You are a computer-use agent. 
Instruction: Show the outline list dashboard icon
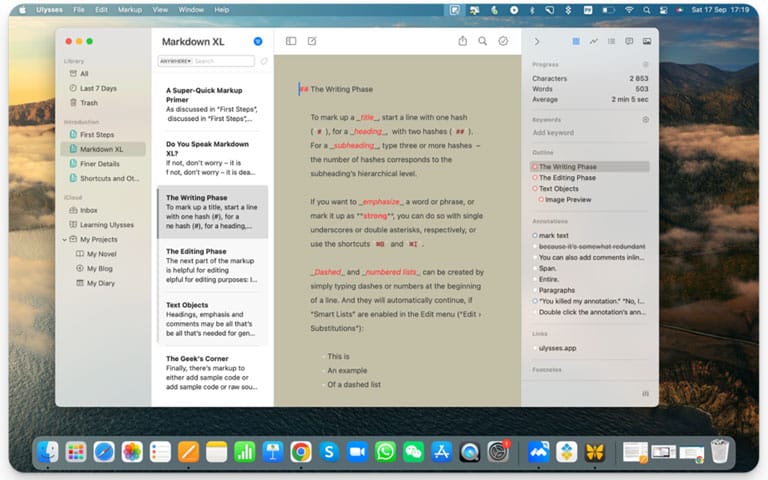[611, 42]
